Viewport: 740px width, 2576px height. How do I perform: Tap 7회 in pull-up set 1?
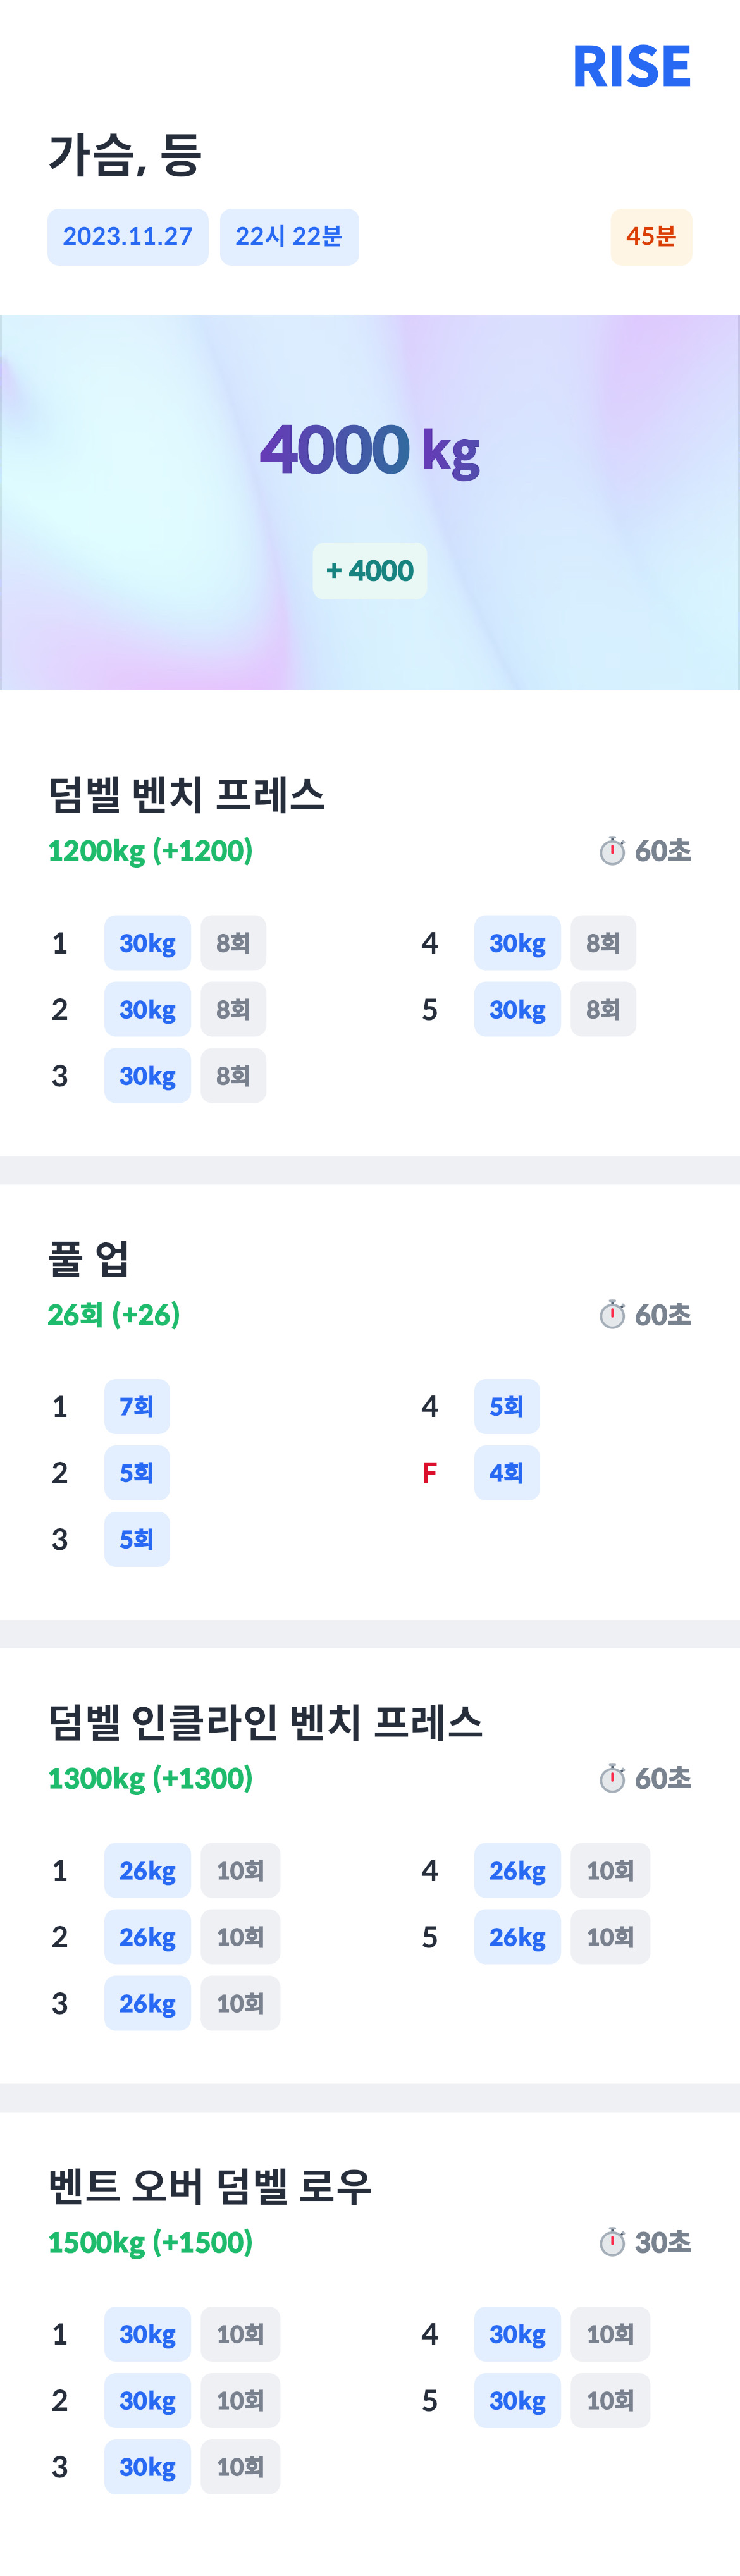pyautogui.click(x=137, y=1407)
